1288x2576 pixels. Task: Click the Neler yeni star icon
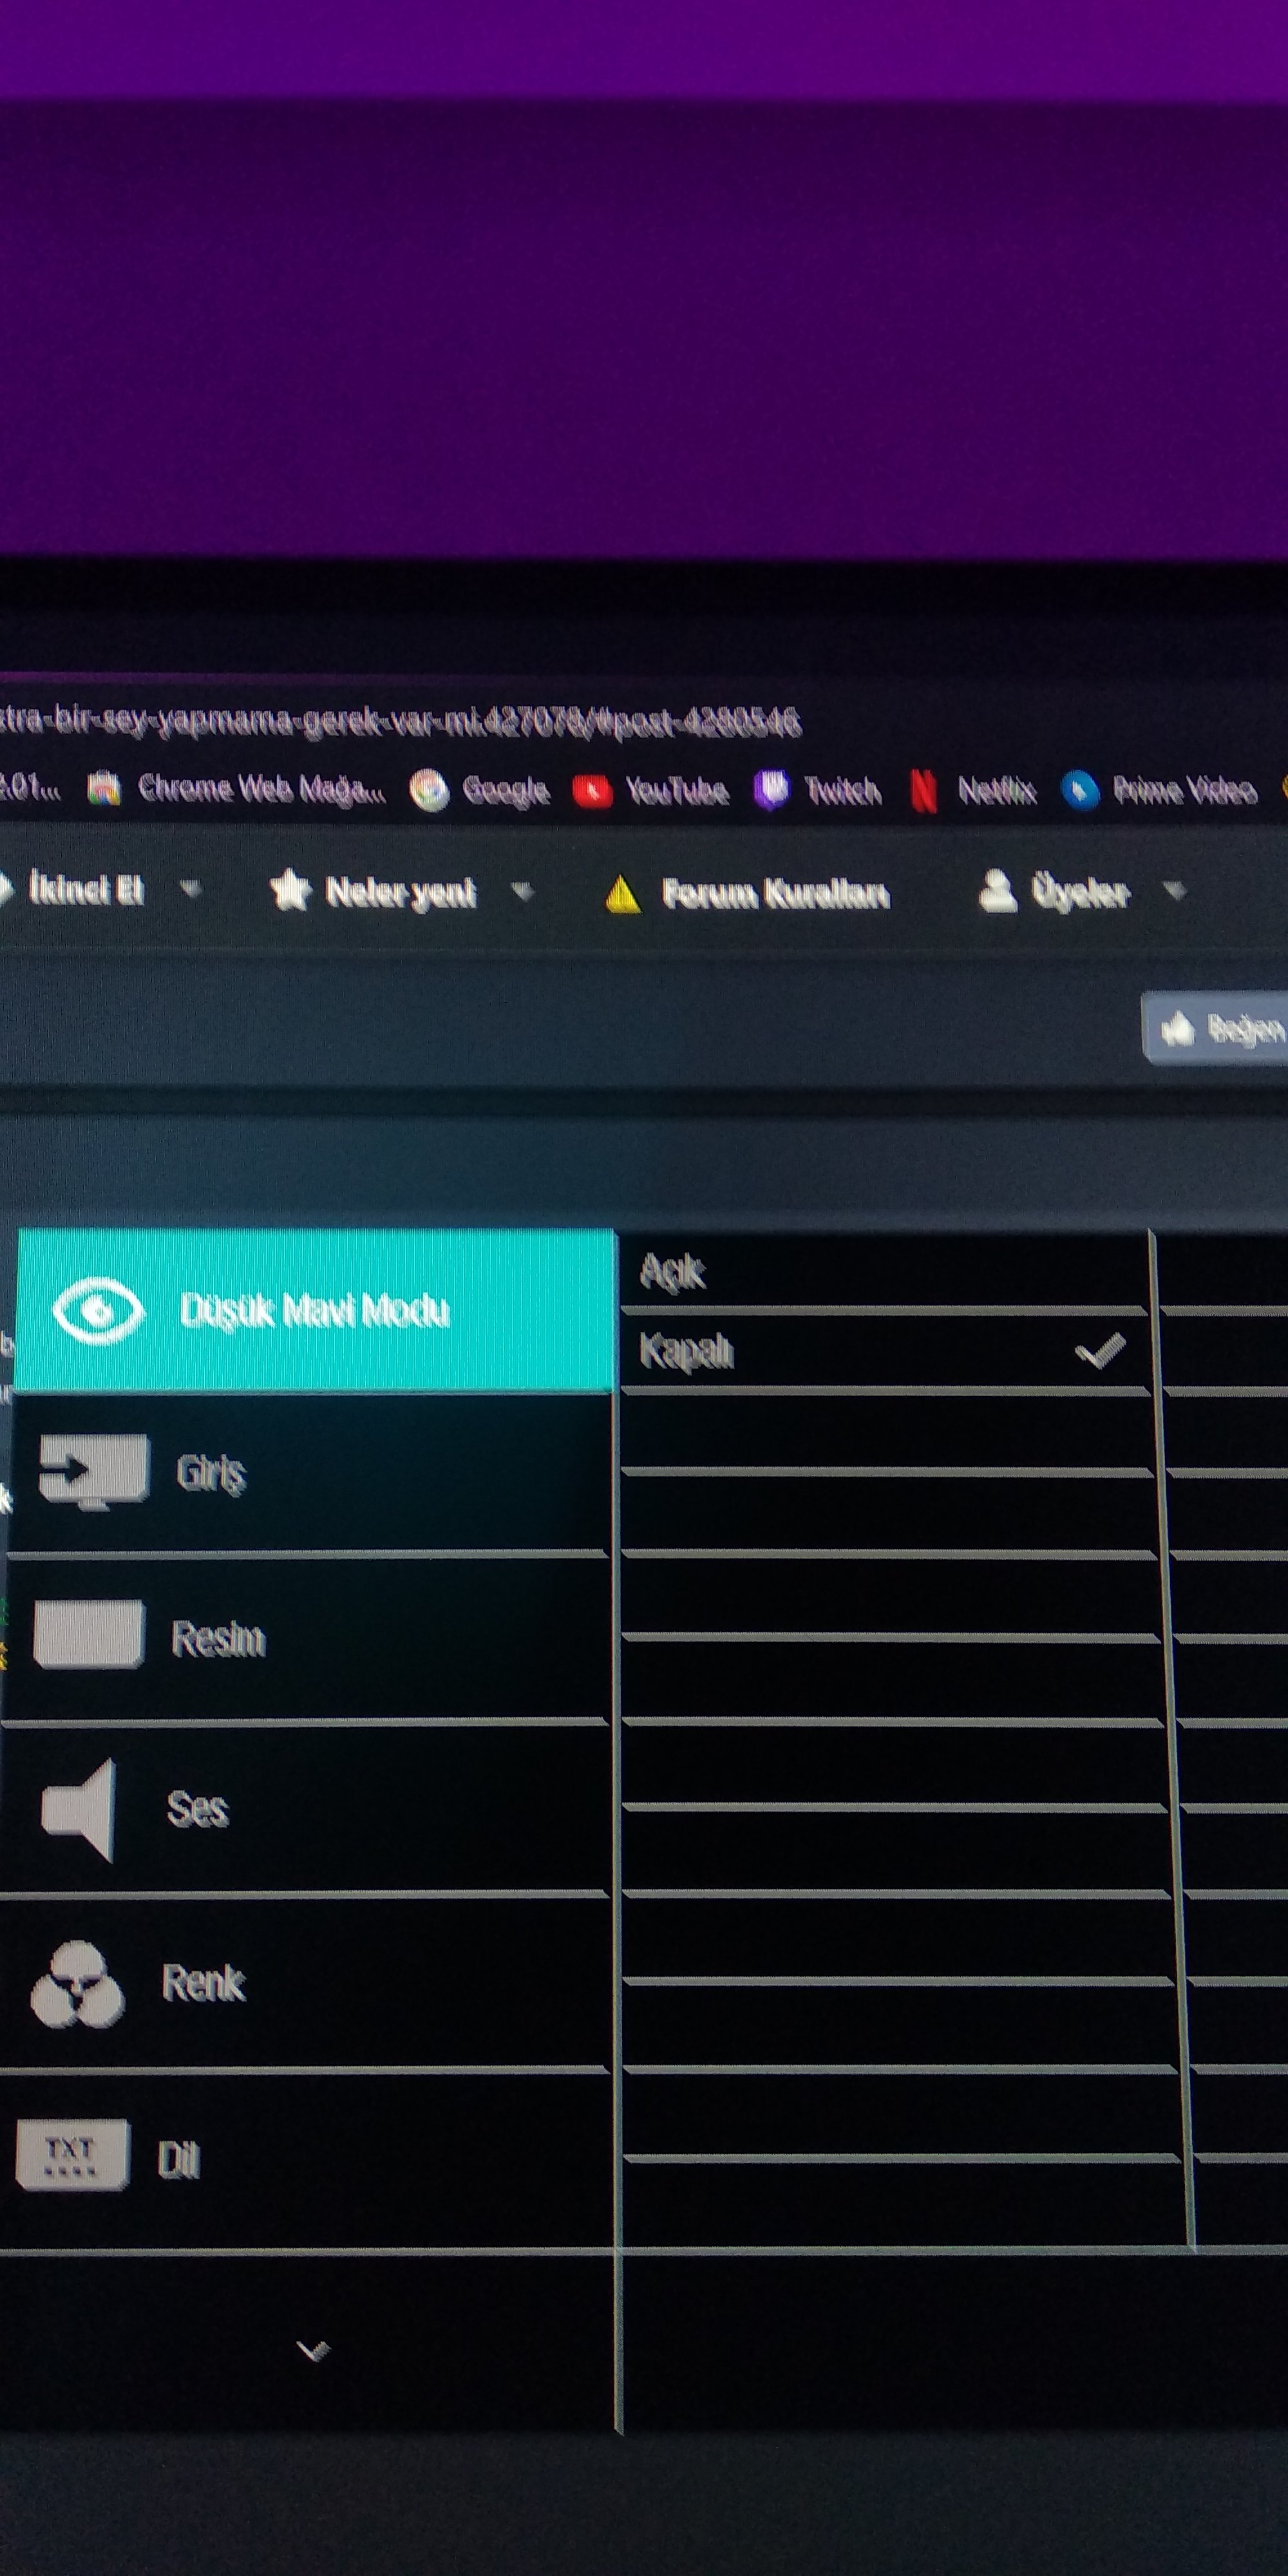(290, 889)
